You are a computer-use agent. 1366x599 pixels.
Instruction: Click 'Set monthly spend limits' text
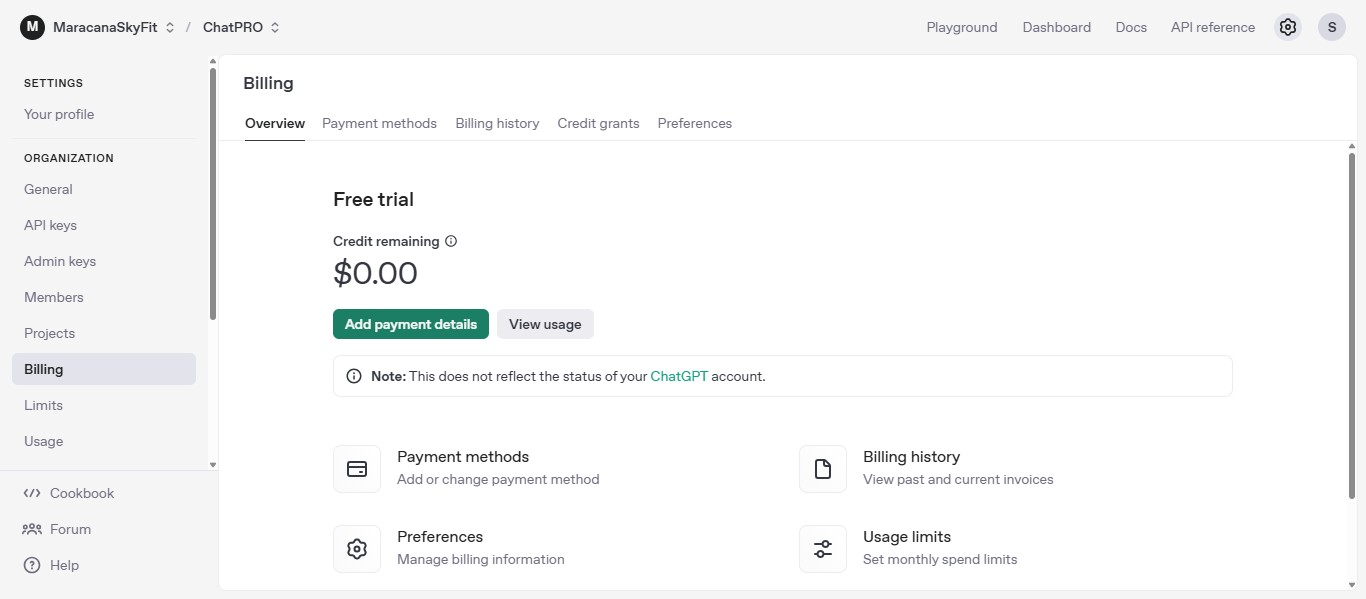940,559
